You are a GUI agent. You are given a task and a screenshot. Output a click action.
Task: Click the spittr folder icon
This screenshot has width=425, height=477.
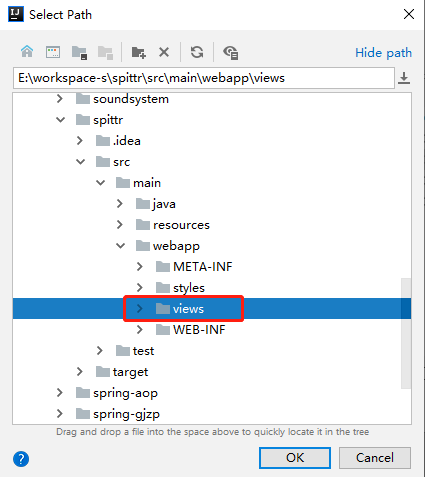pos(83,120)
